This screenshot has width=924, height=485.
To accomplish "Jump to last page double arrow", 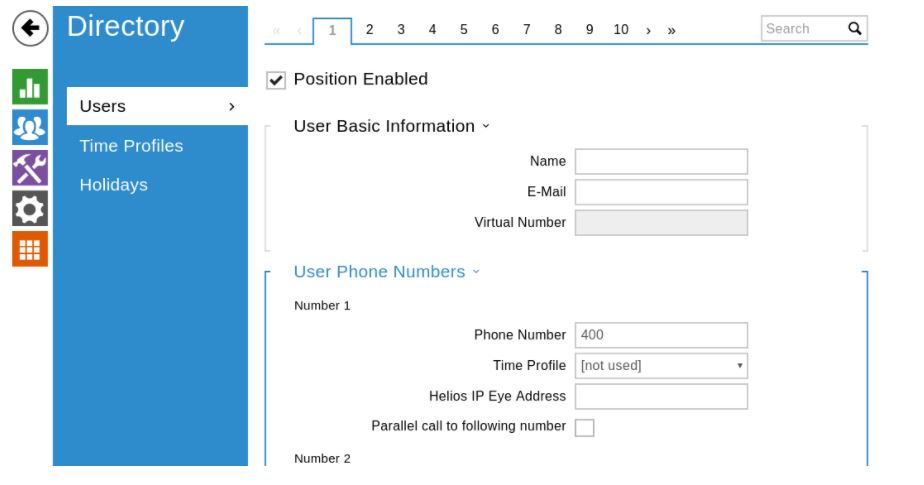I will [x=671, y=30].
